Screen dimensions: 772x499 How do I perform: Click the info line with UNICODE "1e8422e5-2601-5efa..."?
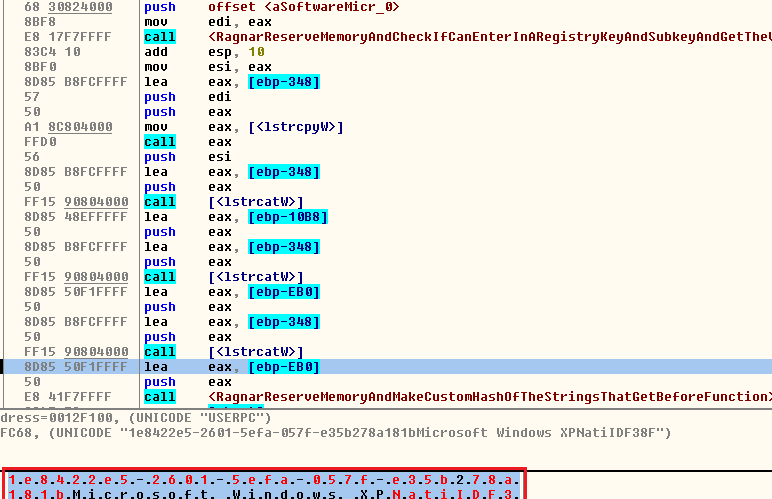pos(336,433)
